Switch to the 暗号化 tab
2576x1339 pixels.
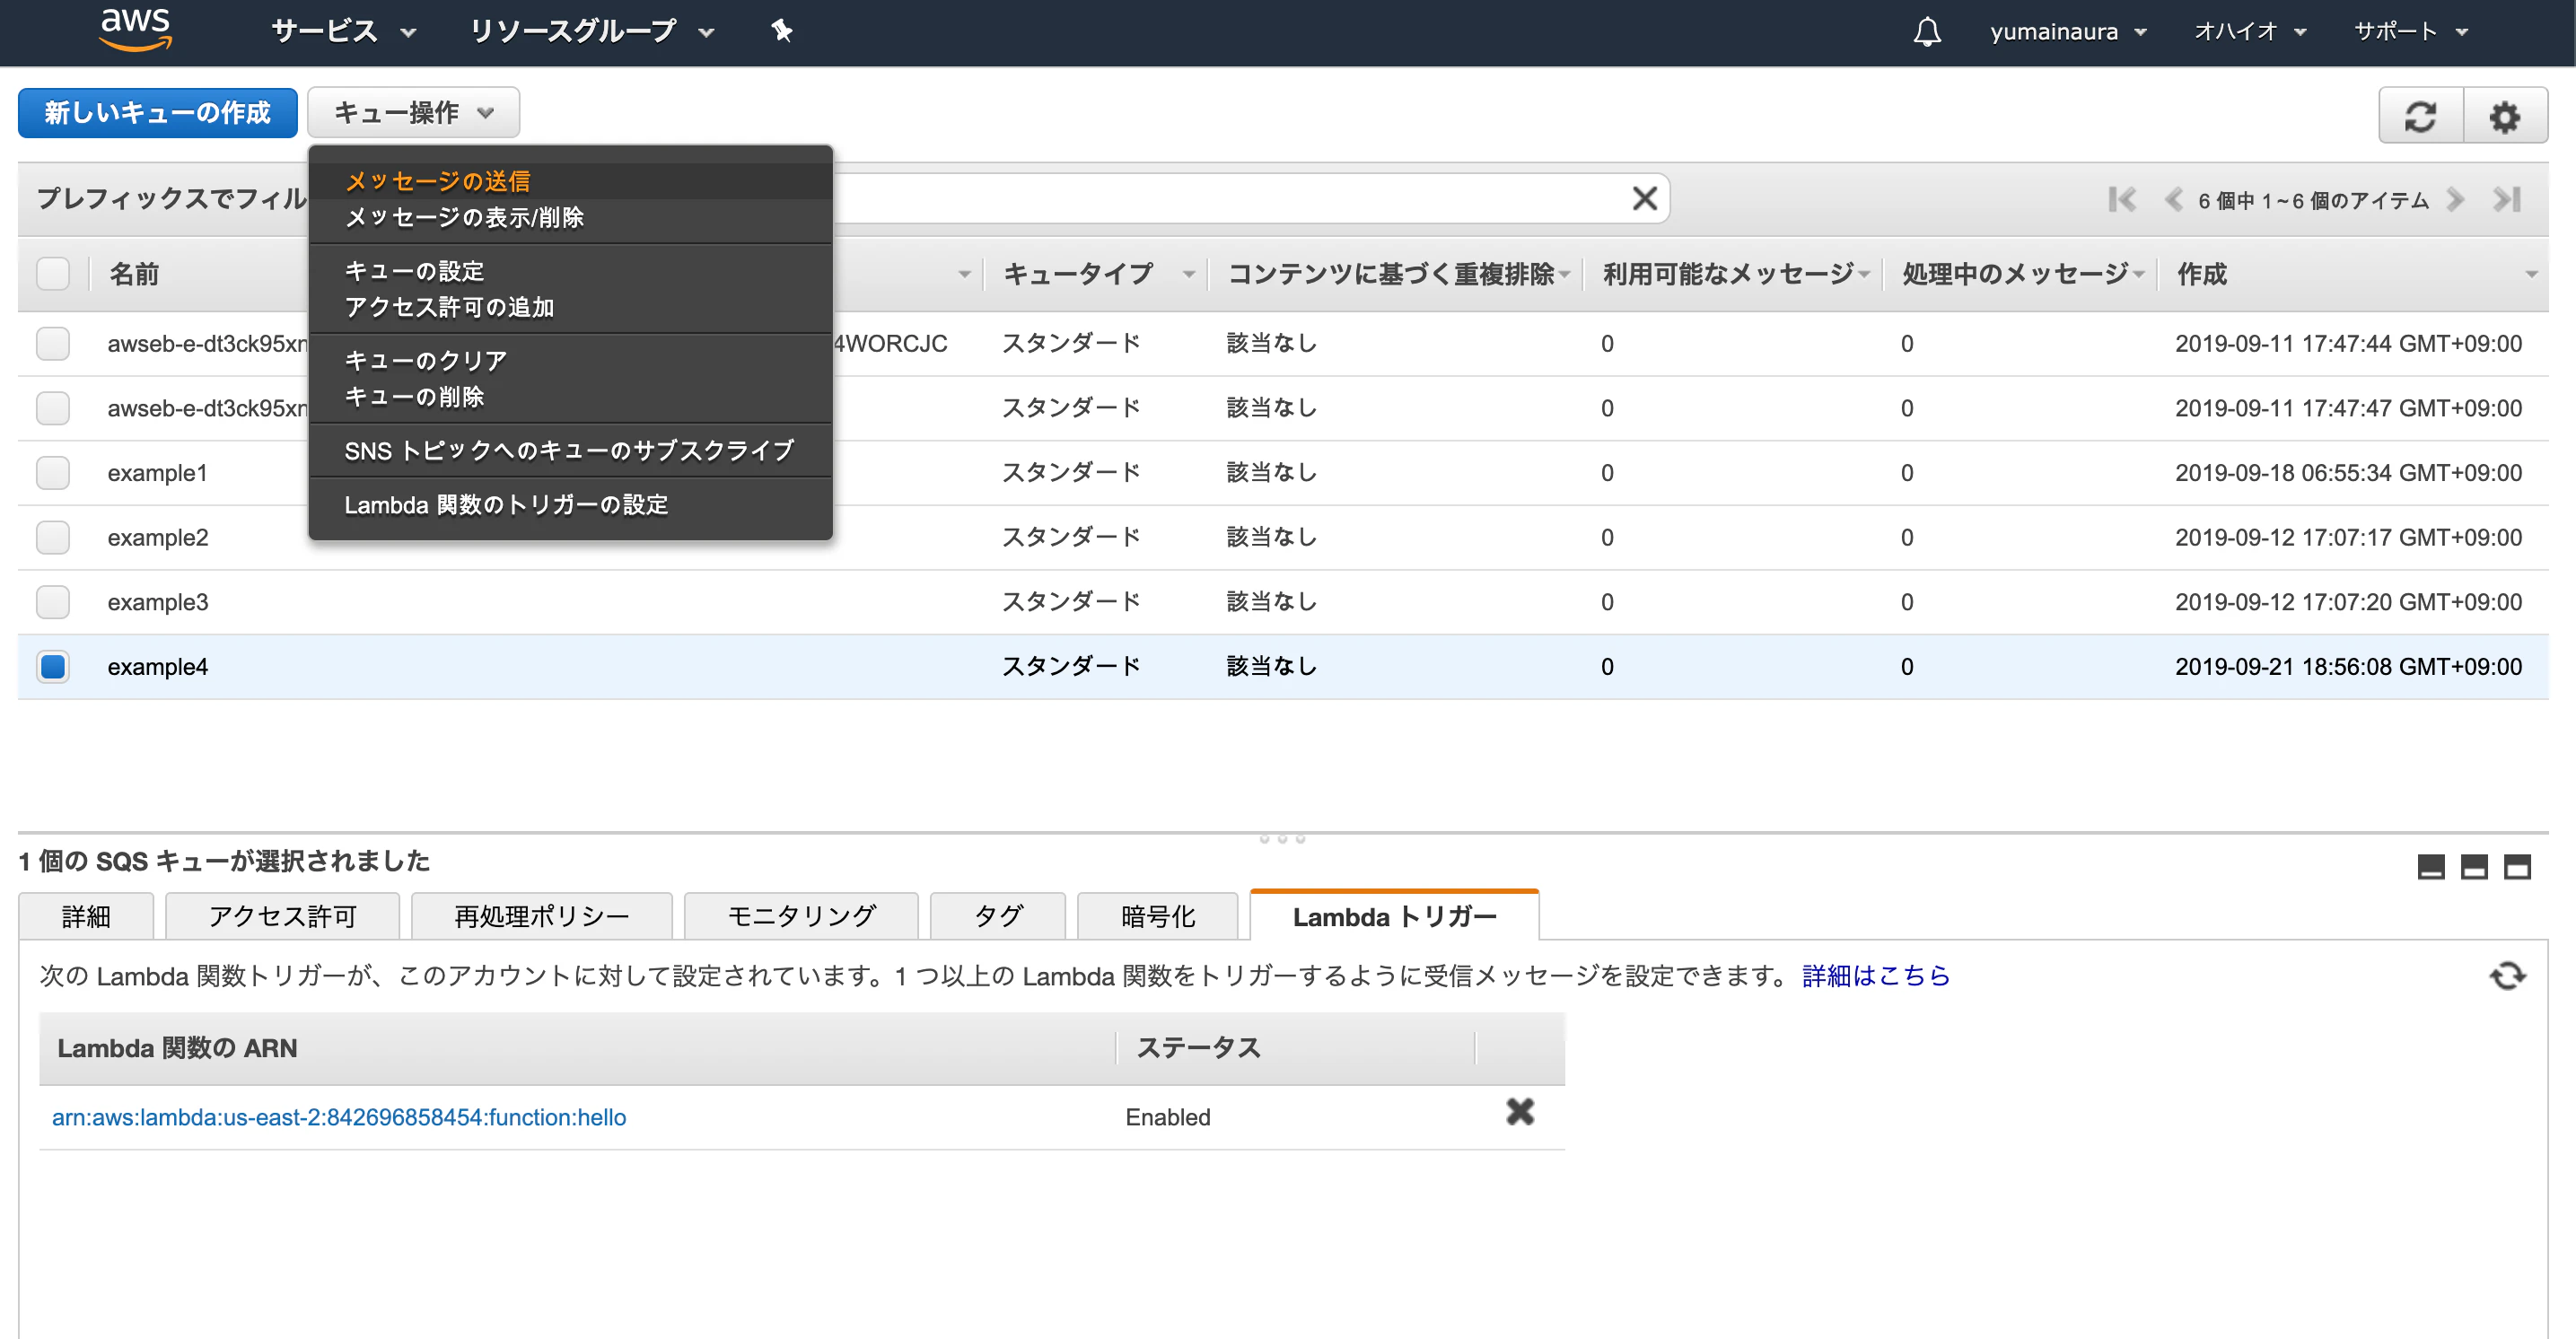coord(1157,916)
